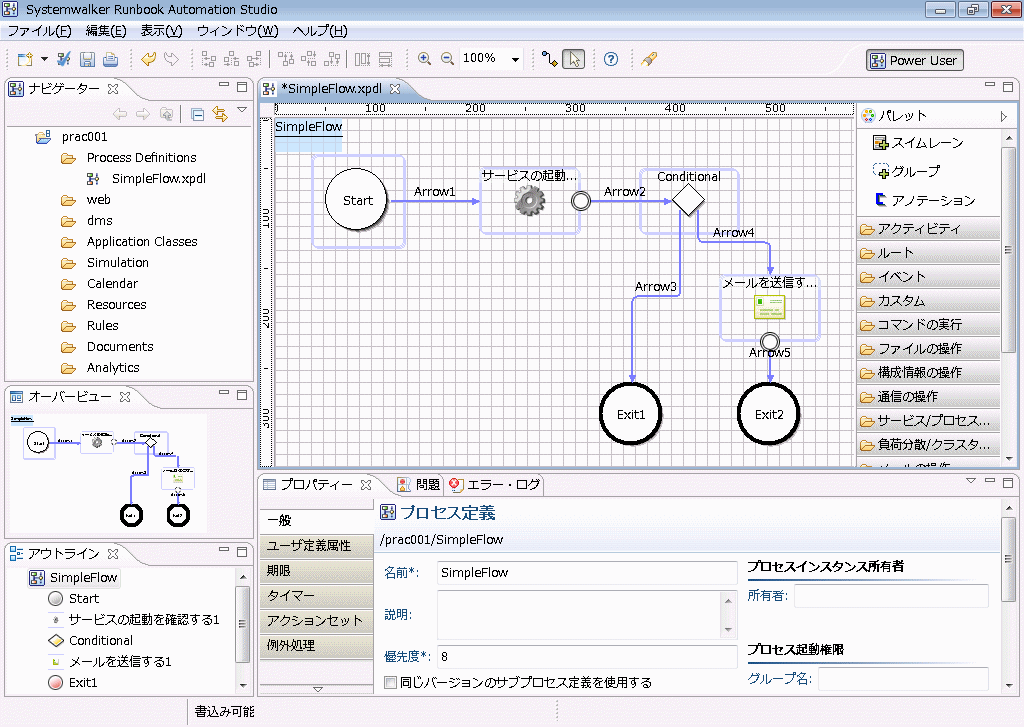Expand the ルート palette drawer
Viewport: 1024px width, 727px height.
(928, 253)
